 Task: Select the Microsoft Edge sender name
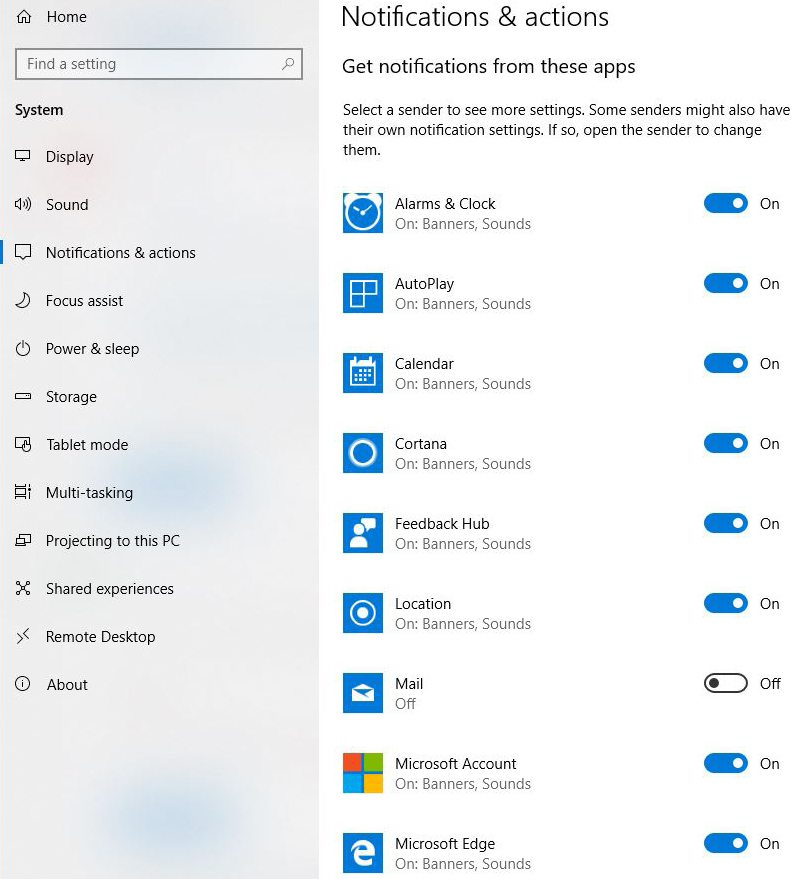pos(445,844)
